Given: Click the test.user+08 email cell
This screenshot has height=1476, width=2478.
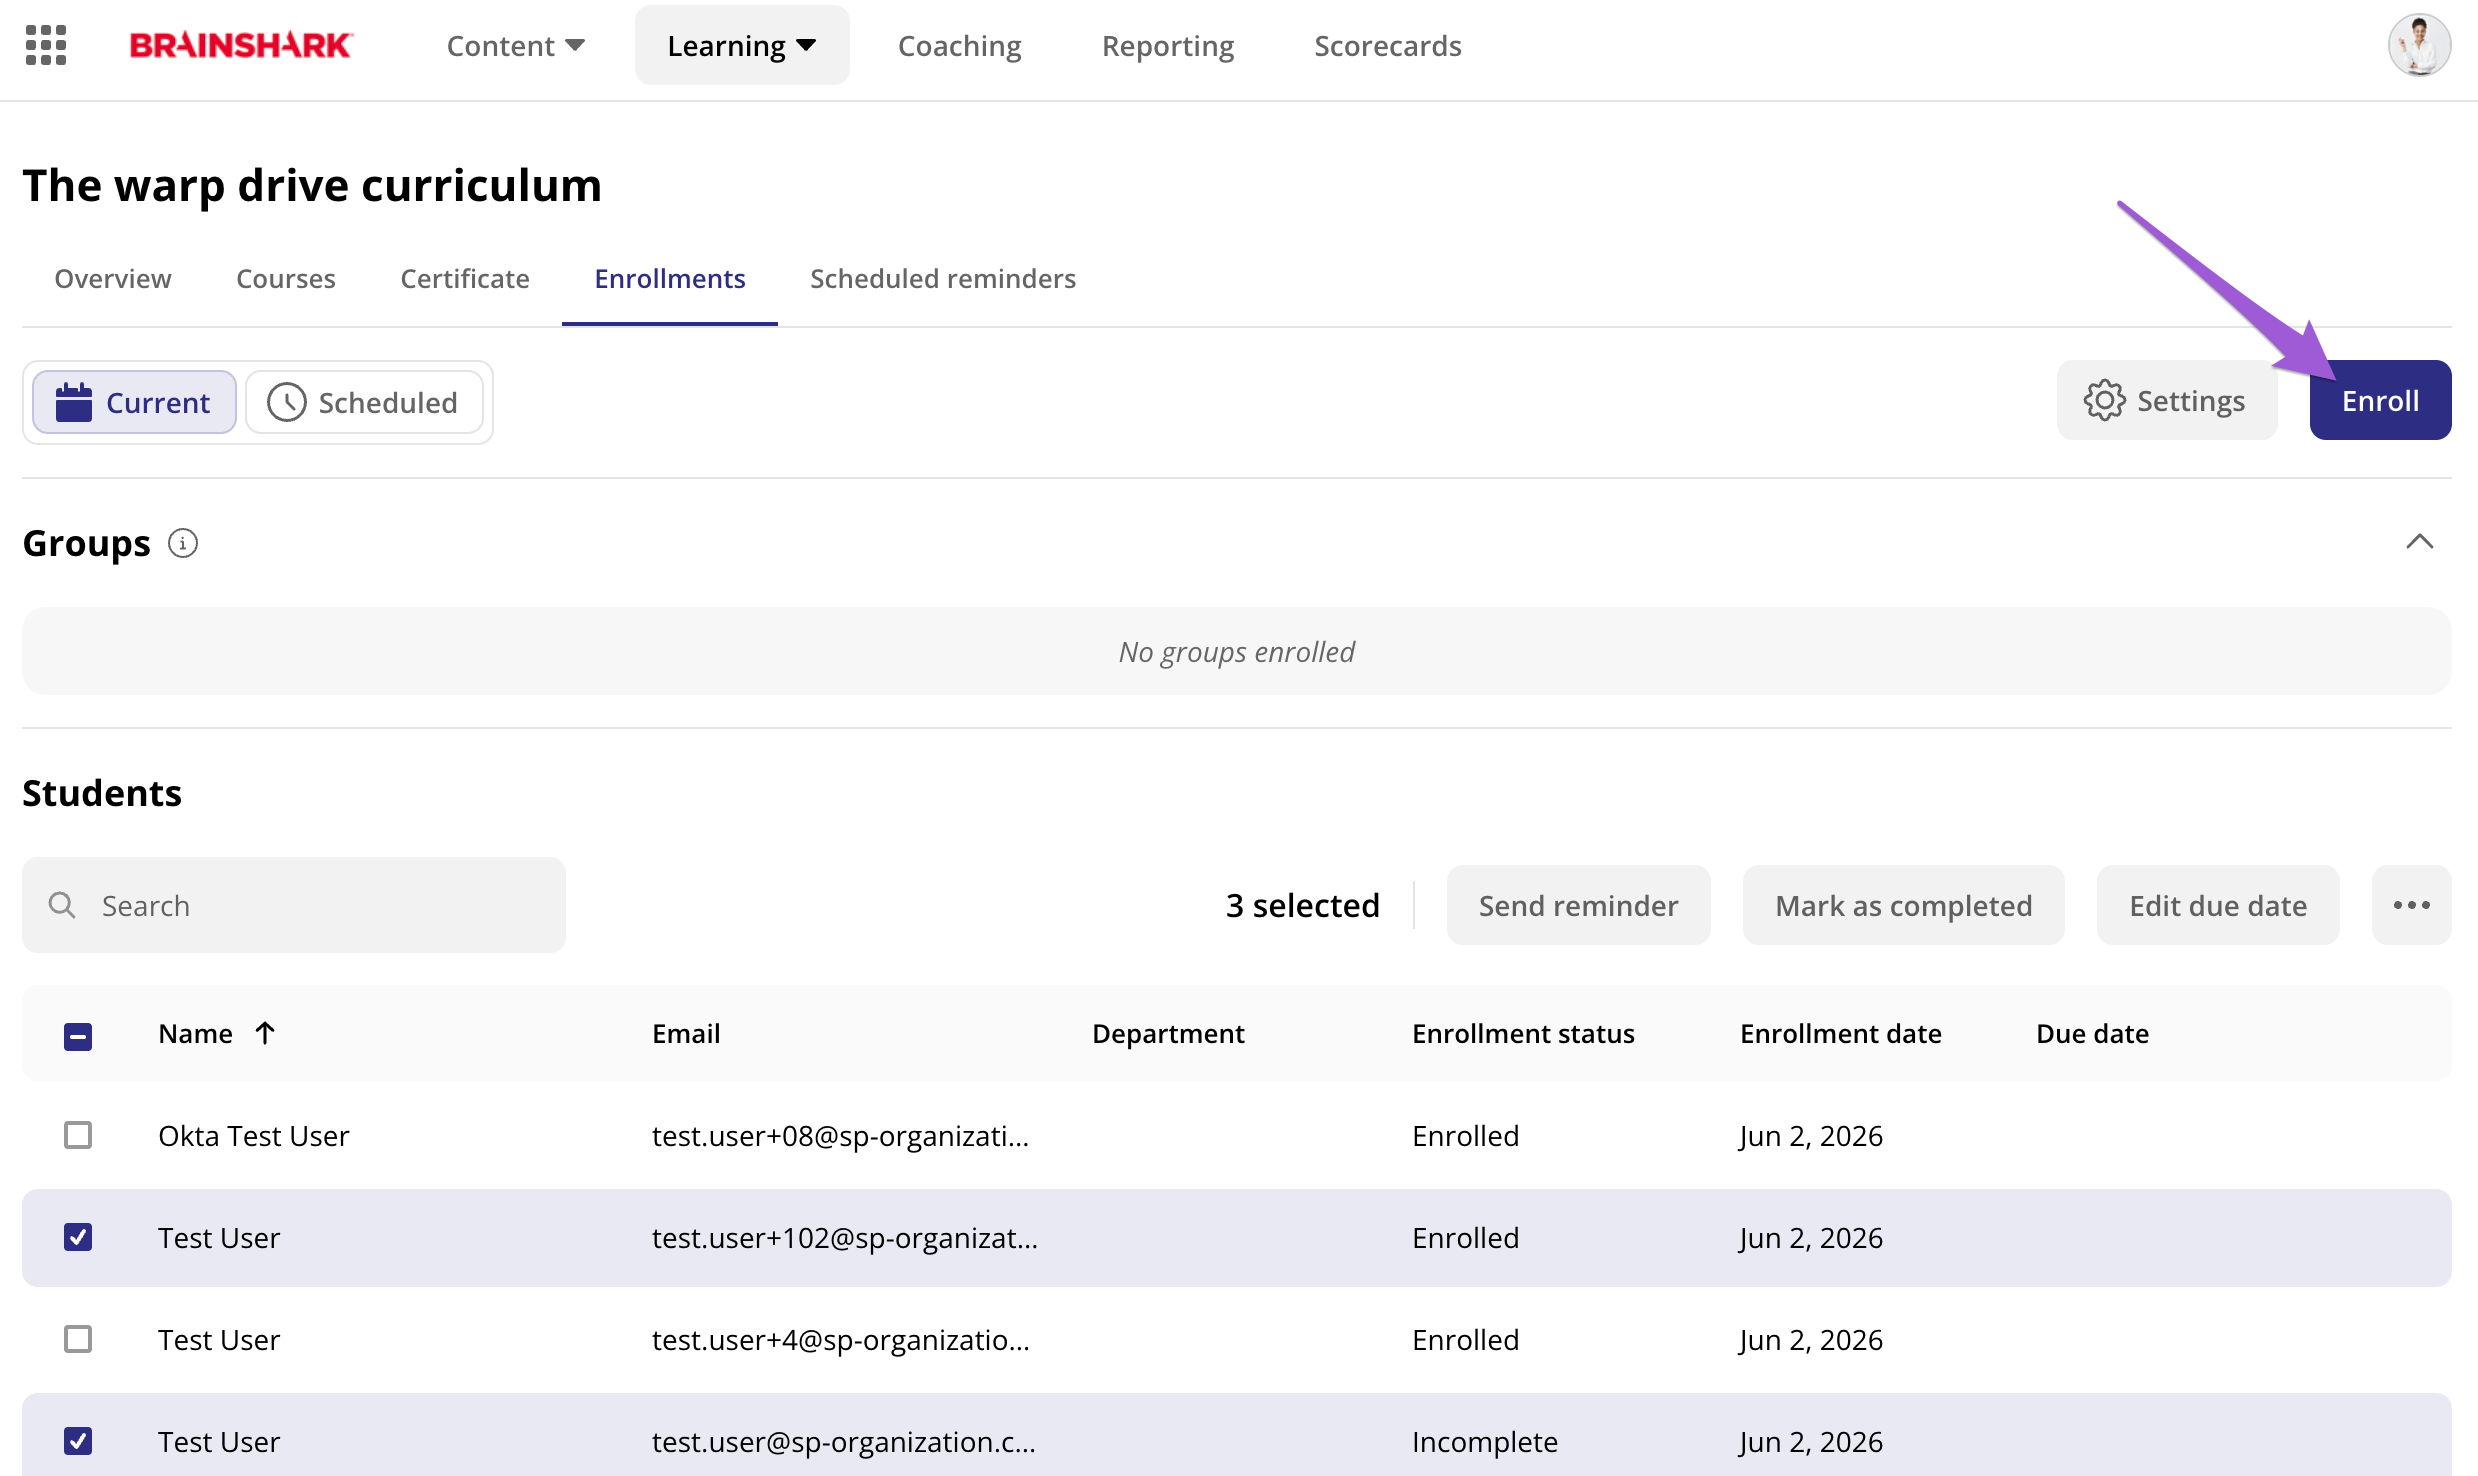Looking at the screenshot, I should pyautogui.click(x=840, y=1135).
